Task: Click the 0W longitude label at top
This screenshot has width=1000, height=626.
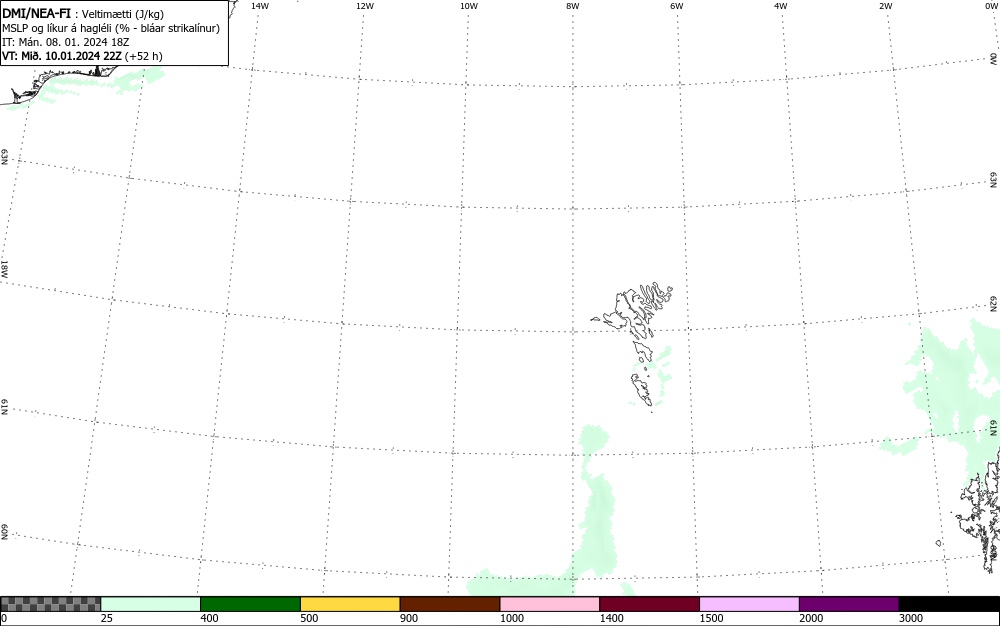Action: [991, 6]
